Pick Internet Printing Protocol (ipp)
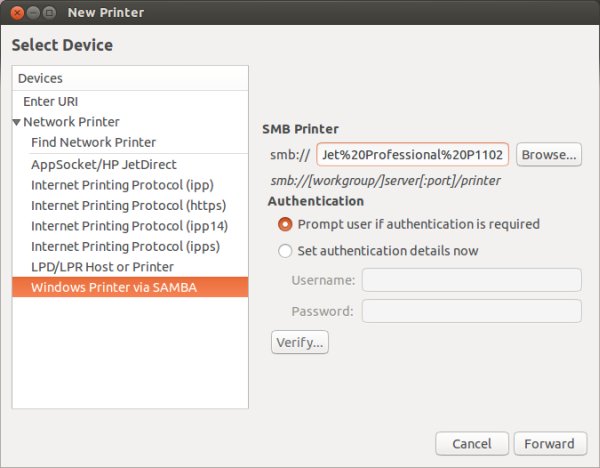 (x=122, y=185)
